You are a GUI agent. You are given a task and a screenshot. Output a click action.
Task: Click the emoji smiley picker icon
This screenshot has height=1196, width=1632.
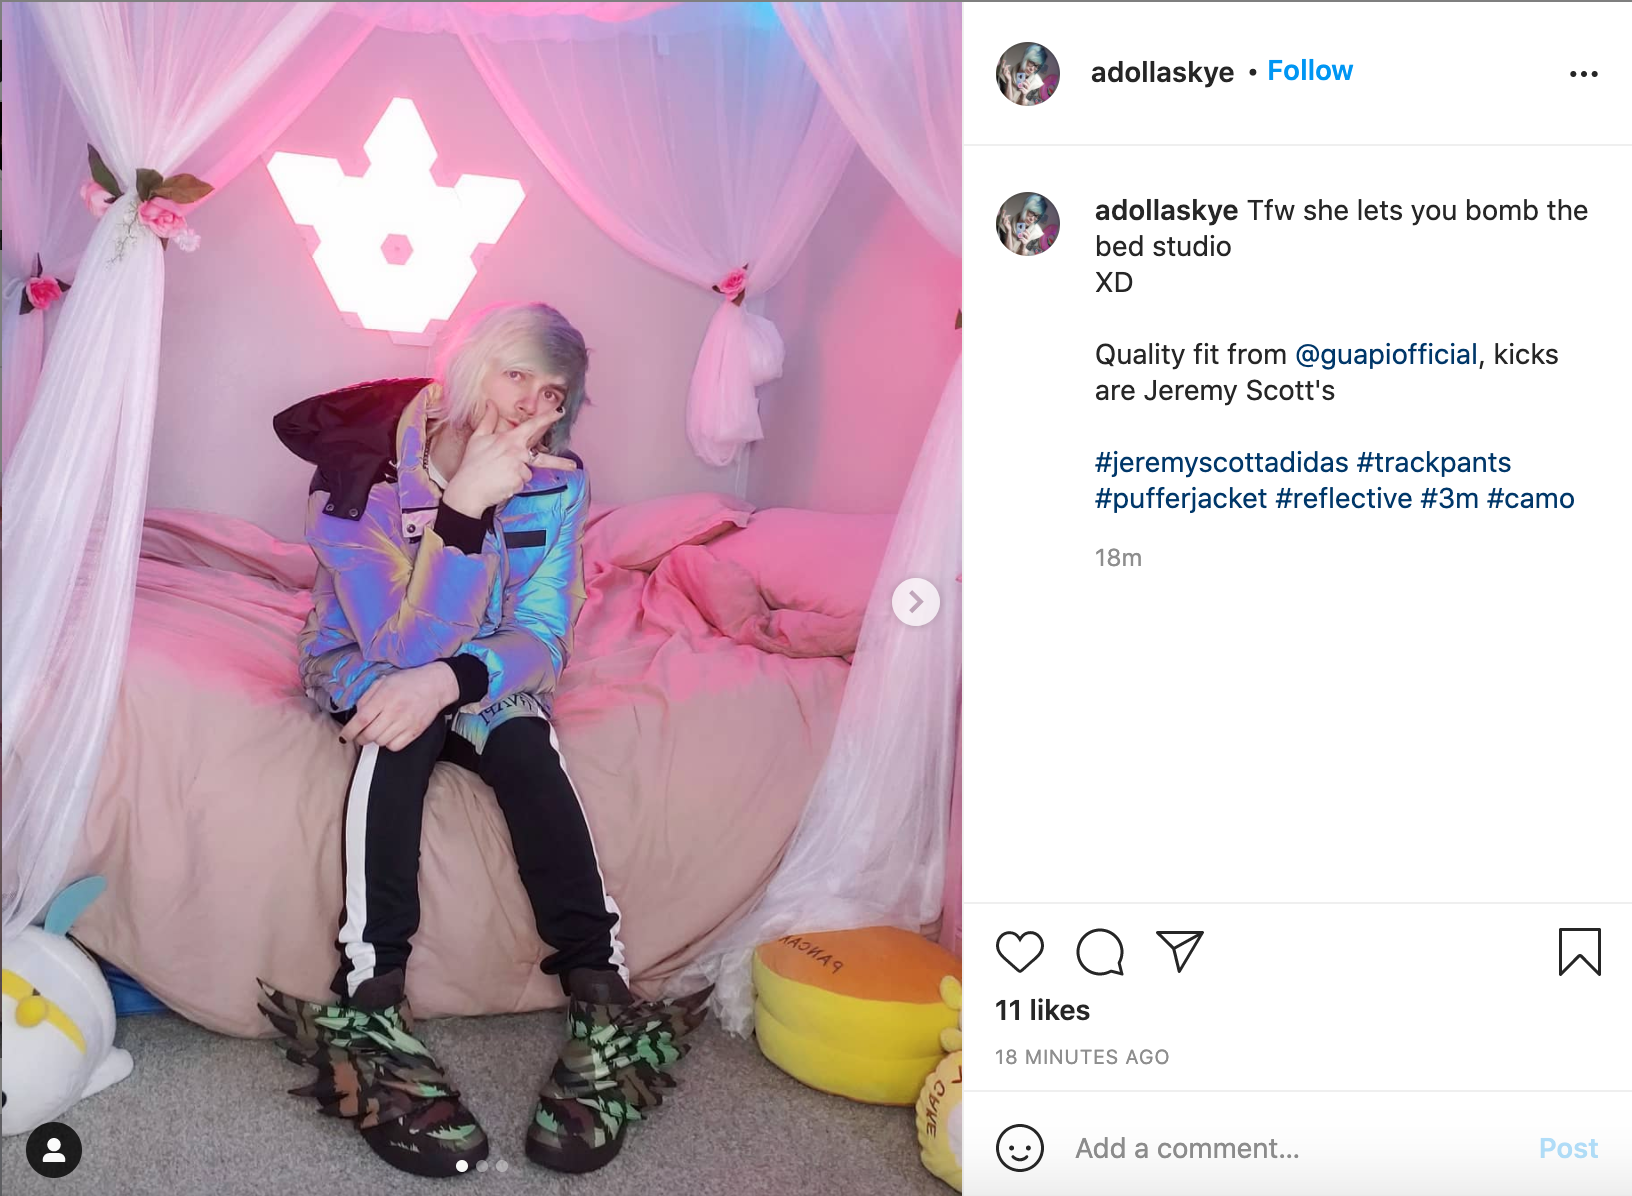[x=1020, y=1148]
